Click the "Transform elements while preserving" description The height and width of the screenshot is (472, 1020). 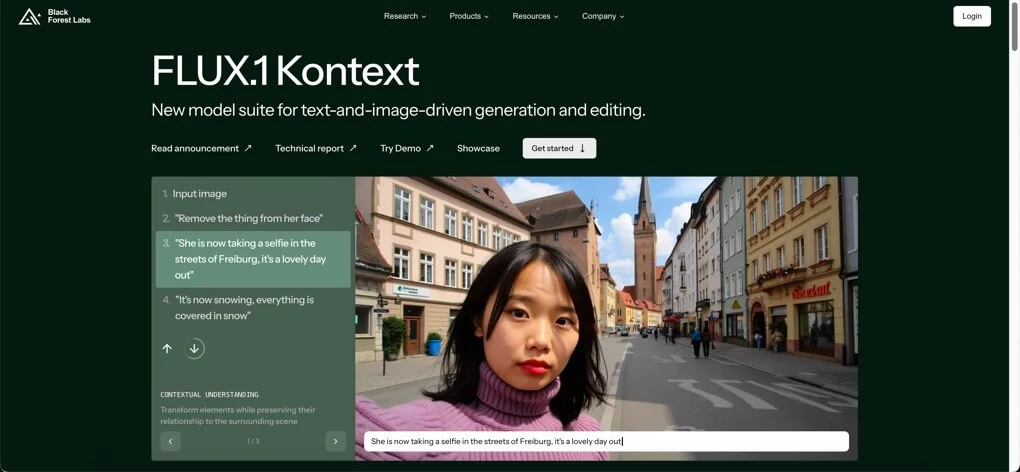[x=238, y=415]
